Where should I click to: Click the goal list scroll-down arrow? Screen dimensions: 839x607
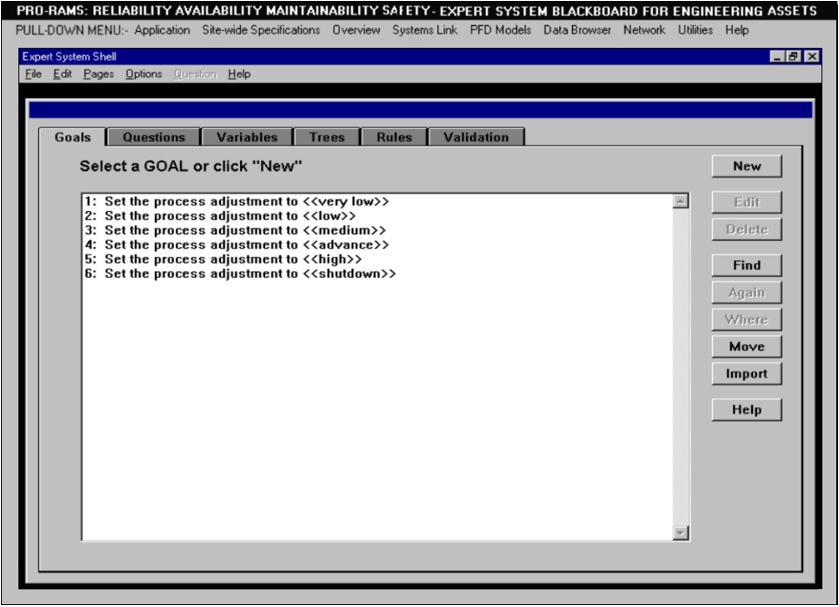click(x=681, y=533)
